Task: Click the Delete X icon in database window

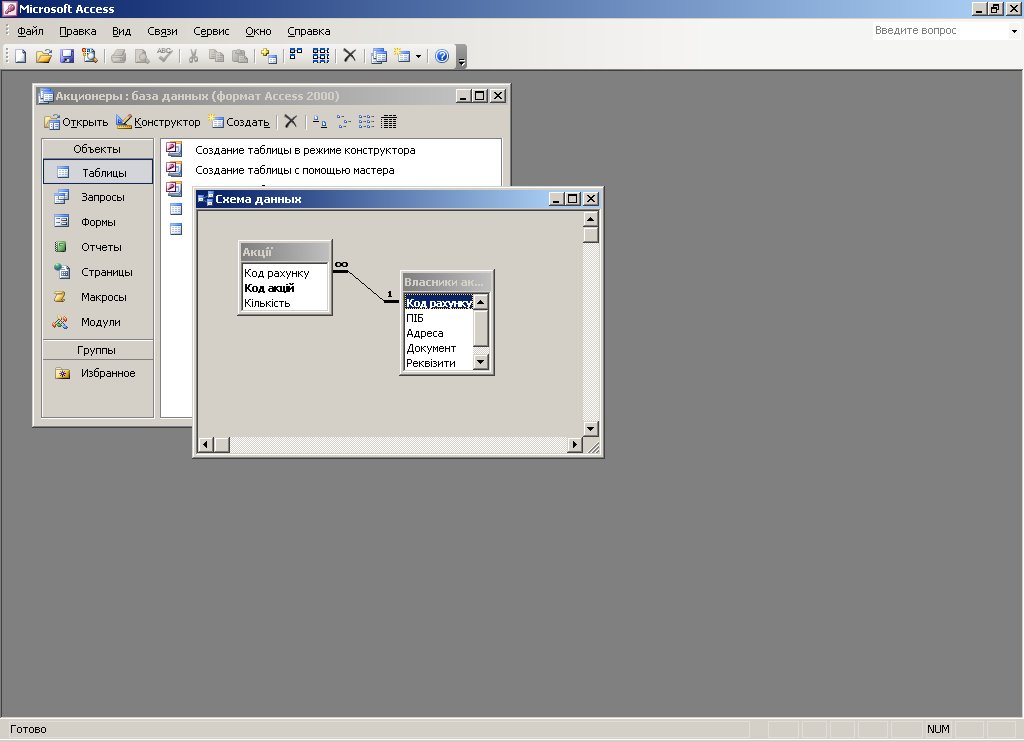Action: coord(291,121)
